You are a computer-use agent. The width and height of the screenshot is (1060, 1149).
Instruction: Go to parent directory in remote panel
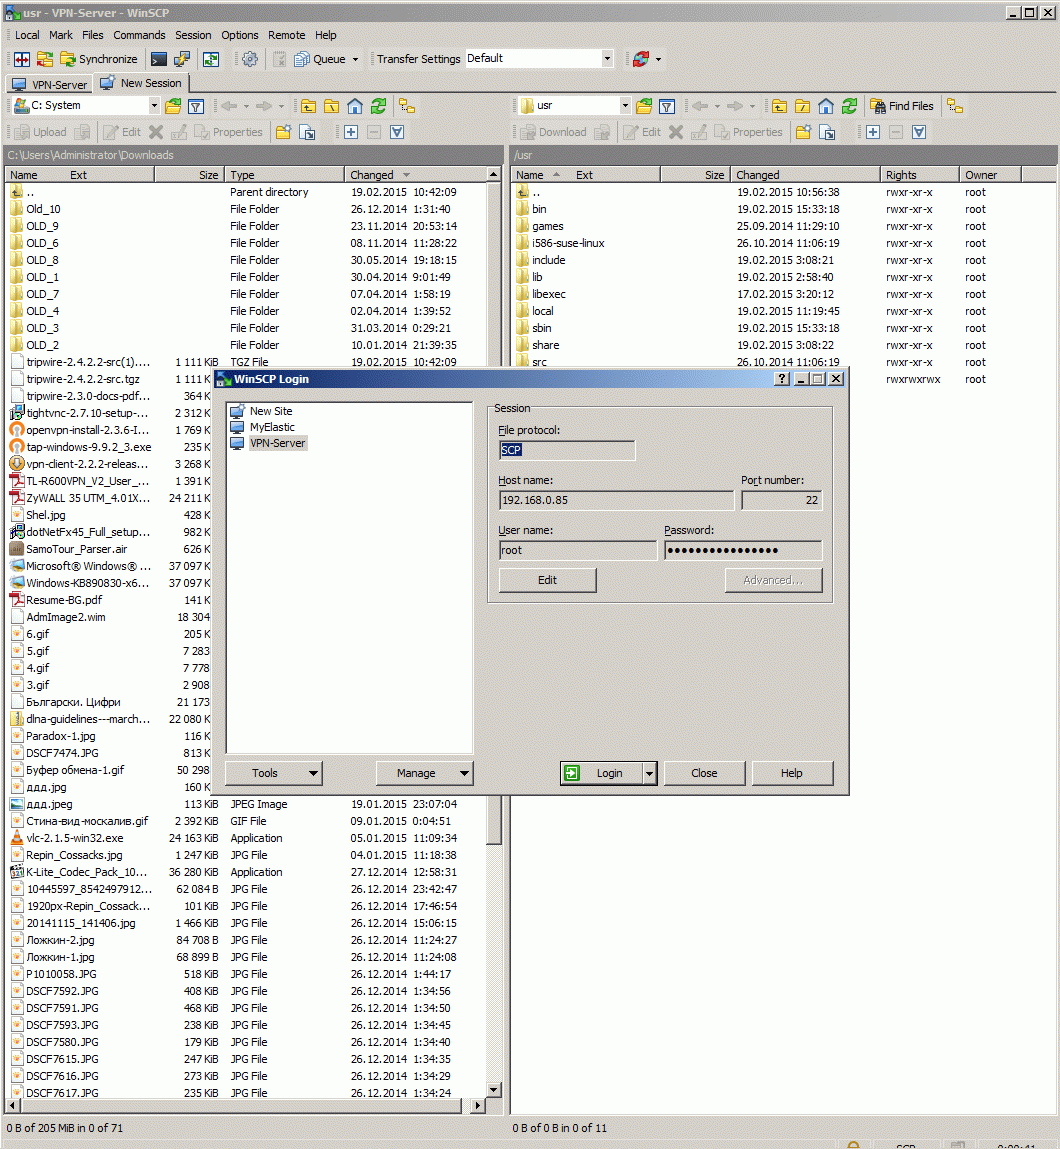coord(779,106)
